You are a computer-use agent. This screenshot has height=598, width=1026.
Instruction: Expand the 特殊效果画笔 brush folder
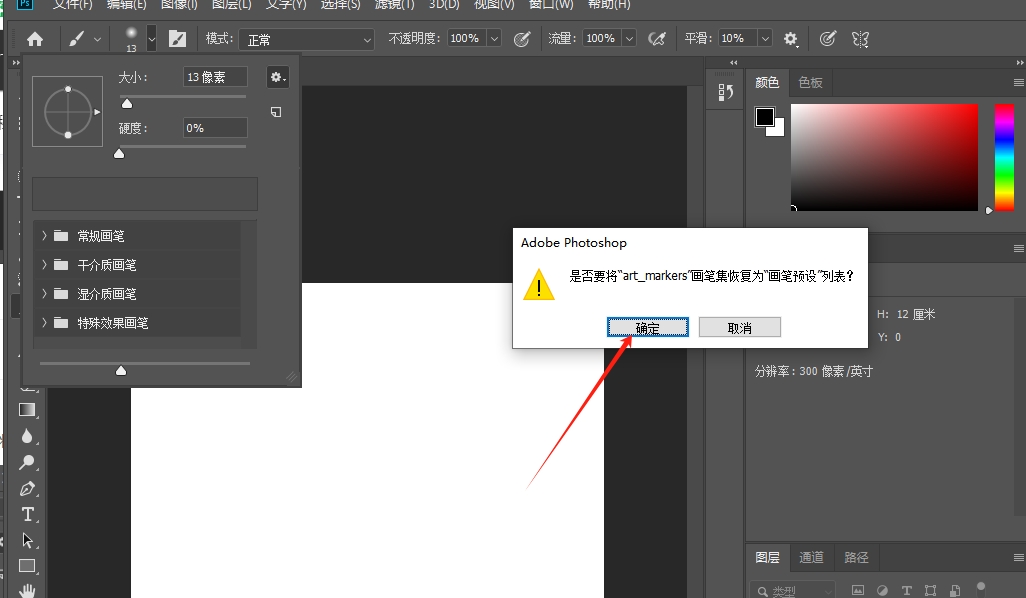point(44,323)
